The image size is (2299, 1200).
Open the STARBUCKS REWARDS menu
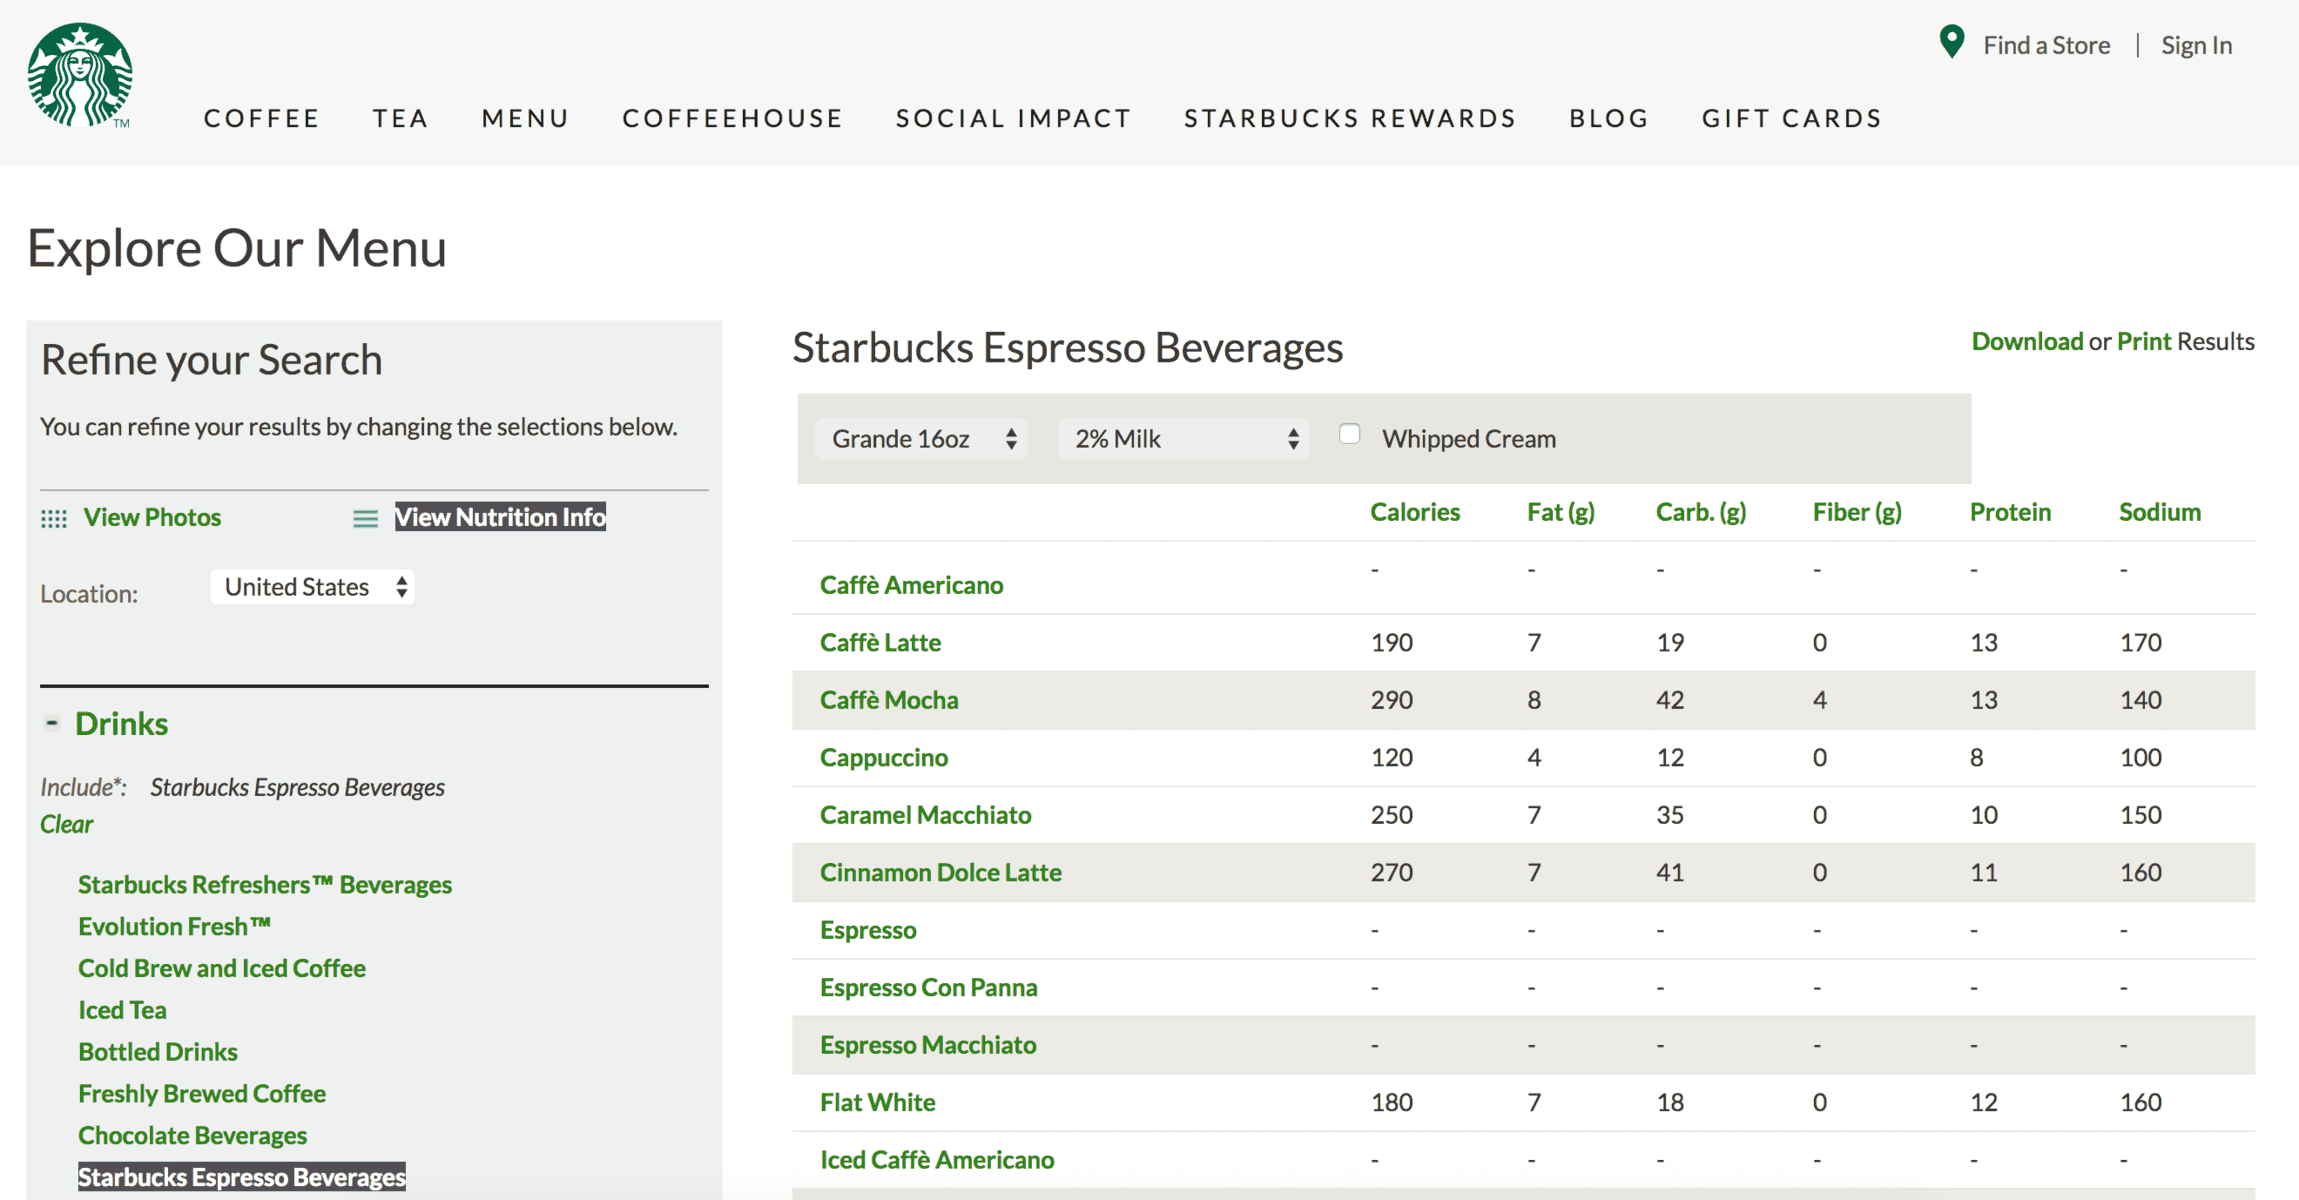pyautogui.click(x=1351, y=118)
